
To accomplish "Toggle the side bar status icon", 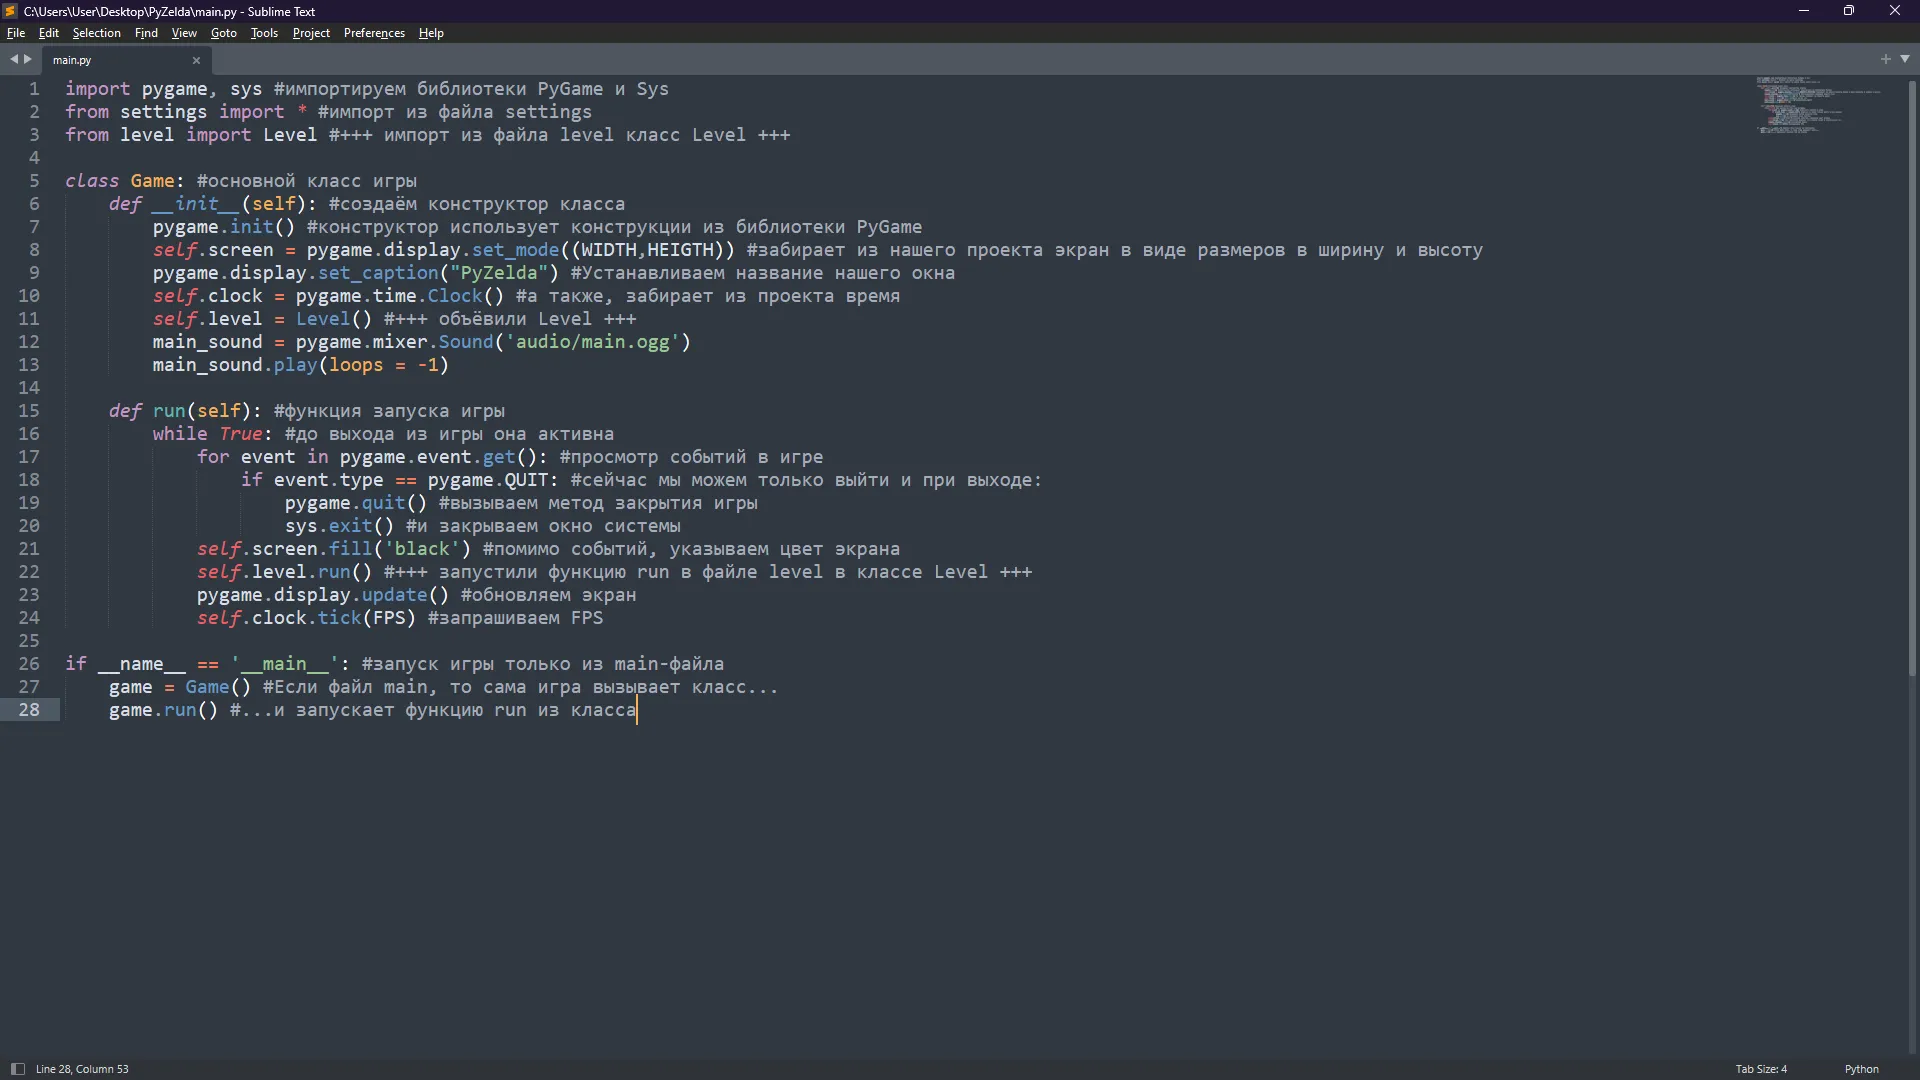I will coord(17,1069).
